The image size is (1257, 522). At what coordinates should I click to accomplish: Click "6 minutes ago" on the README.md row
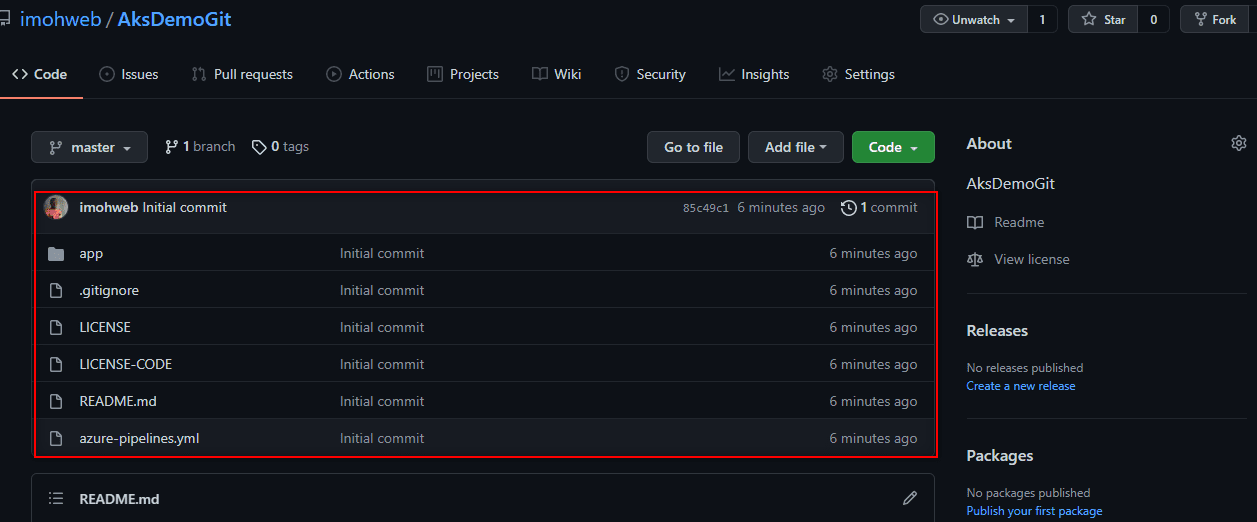873,401
